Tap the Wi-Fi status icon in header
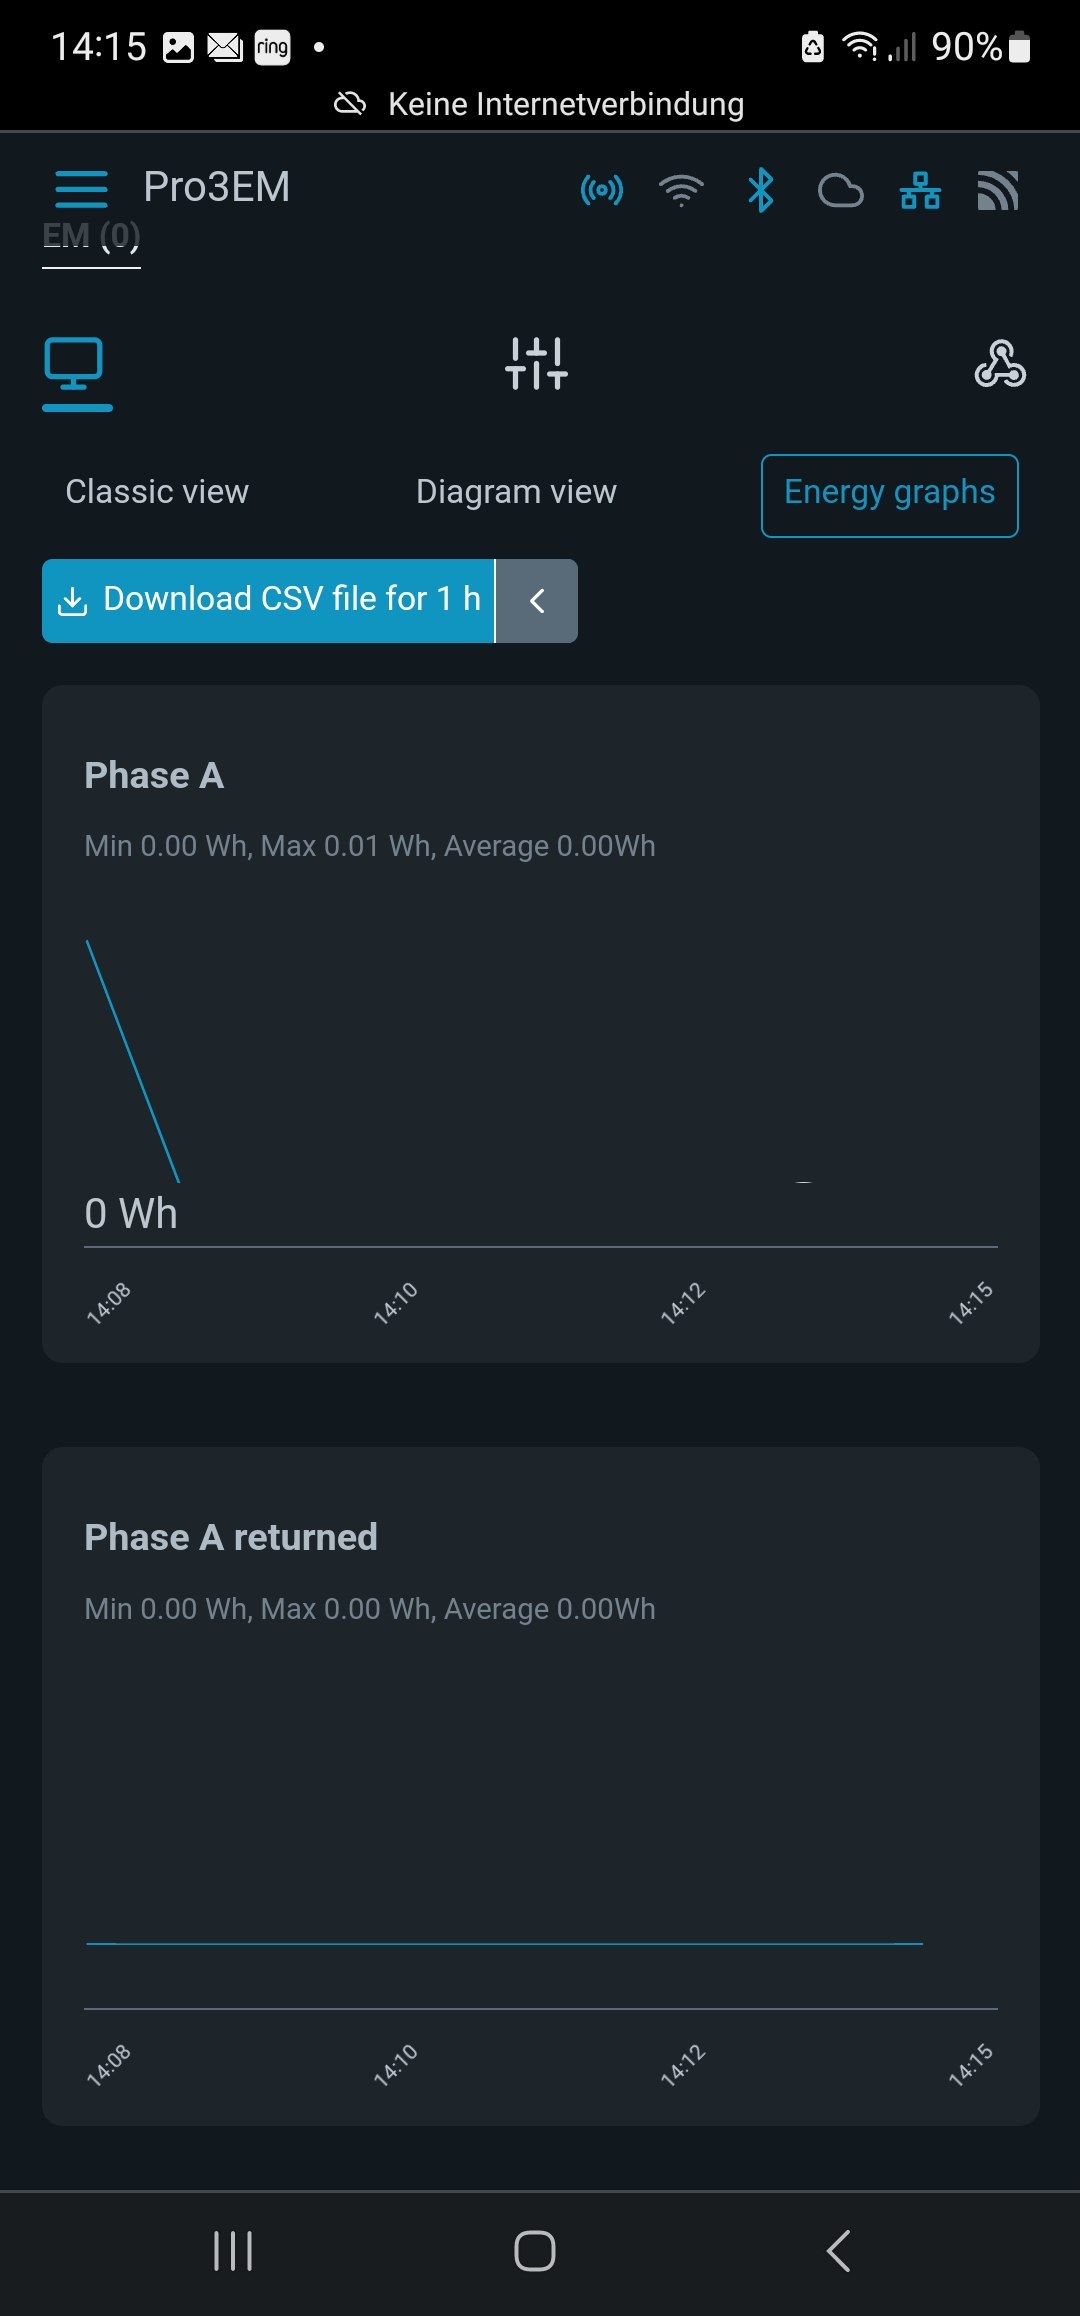 click(681, 190)
